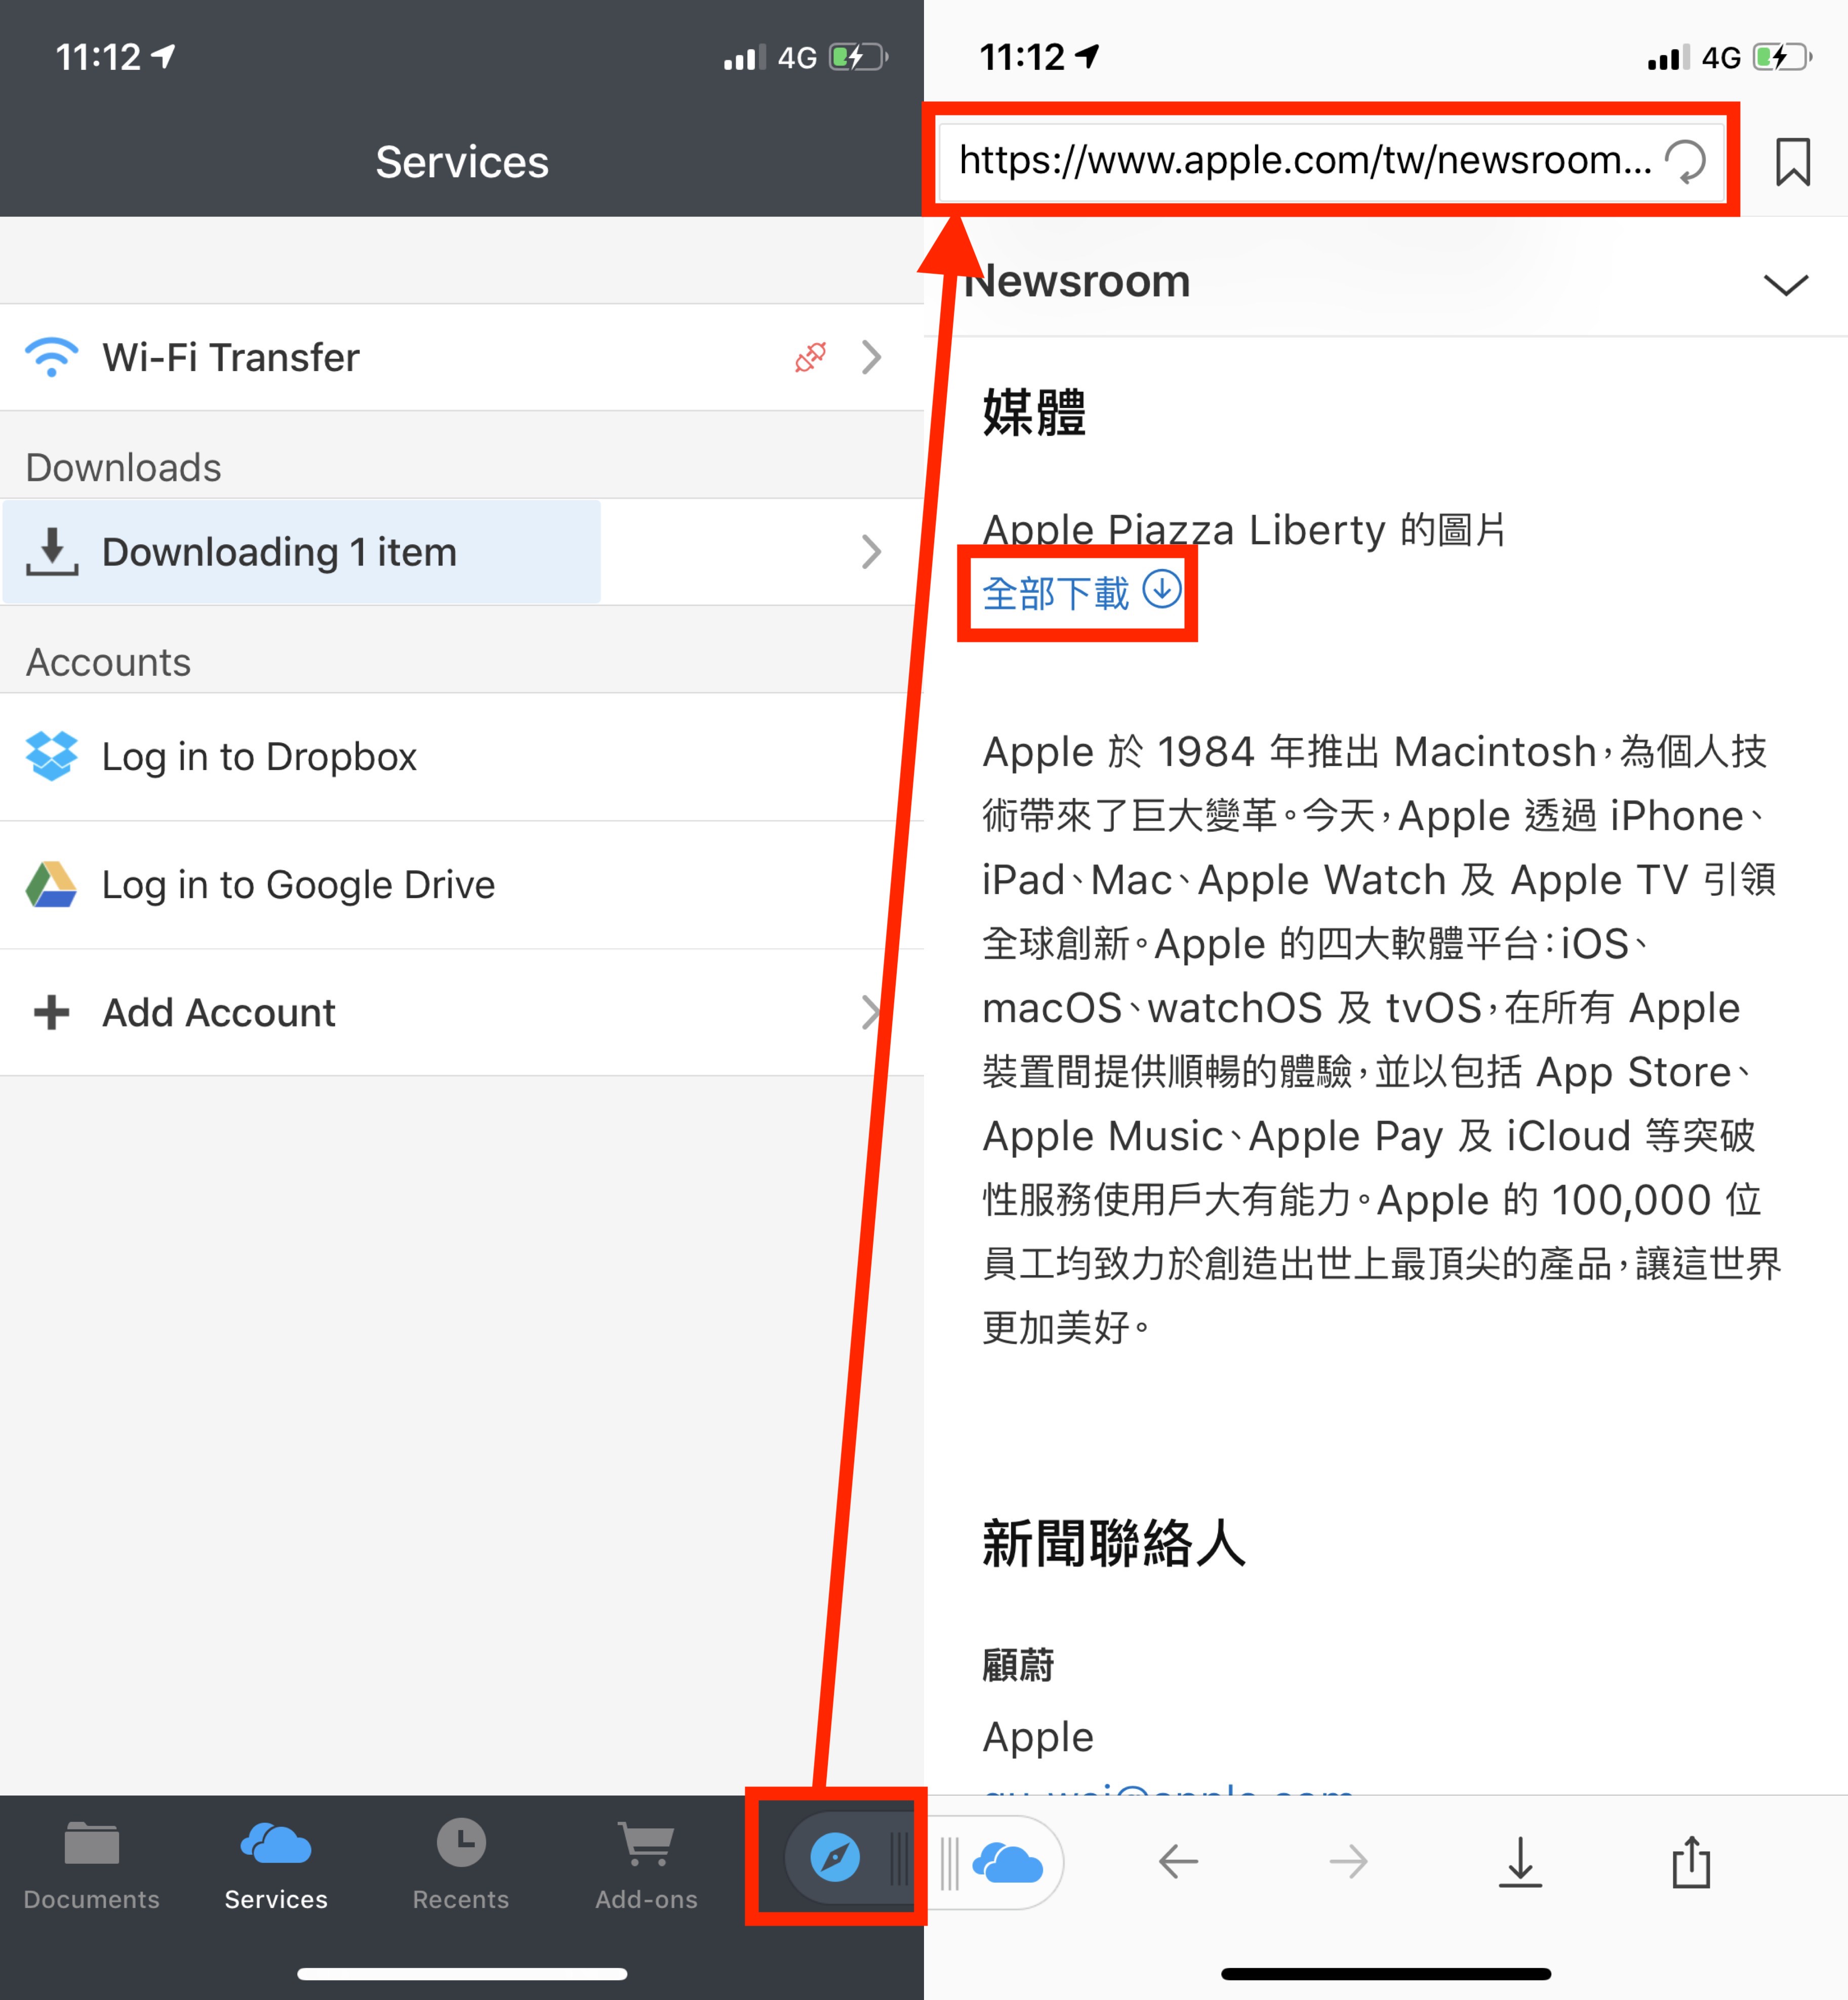1848x2000 pixels.
Task: Go forward with the right arrow
Action: pos(1348,1862)
